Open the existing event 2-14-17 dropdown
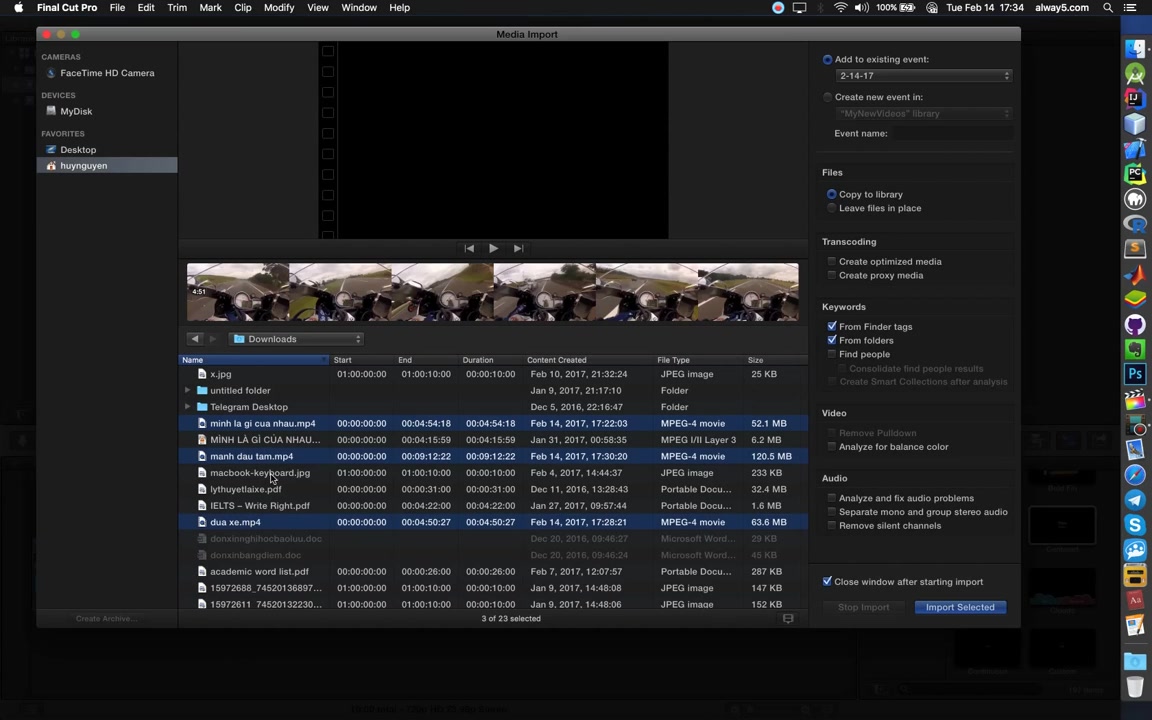Viewport: 1152px width, 720px height. (923, 76)
